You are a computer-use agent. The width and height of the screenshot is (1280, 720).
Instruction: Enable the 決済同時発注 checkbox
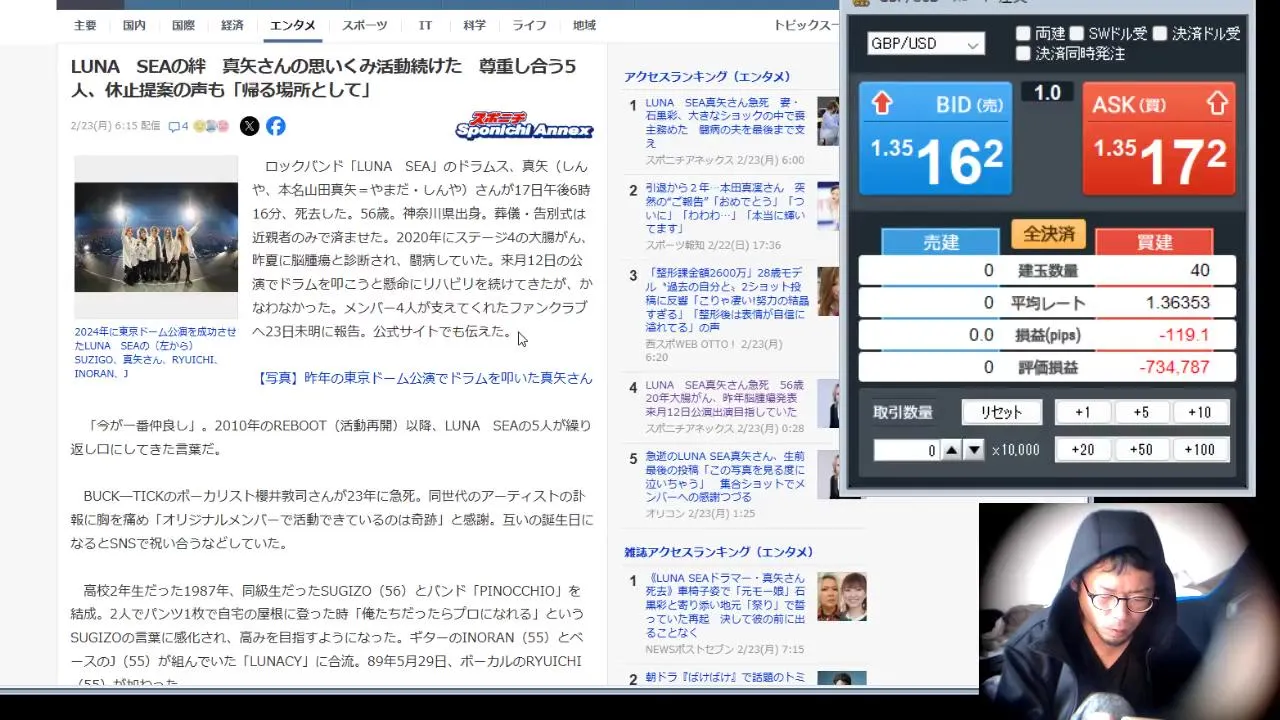coord(1023,53)
